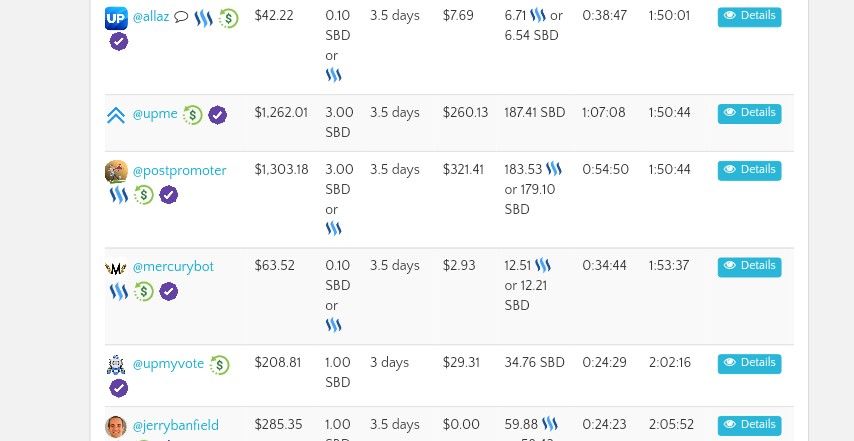Viewport: 854px width, 441px height.
Task: Open the @allaz profile link
Action: tap(151, 17)
